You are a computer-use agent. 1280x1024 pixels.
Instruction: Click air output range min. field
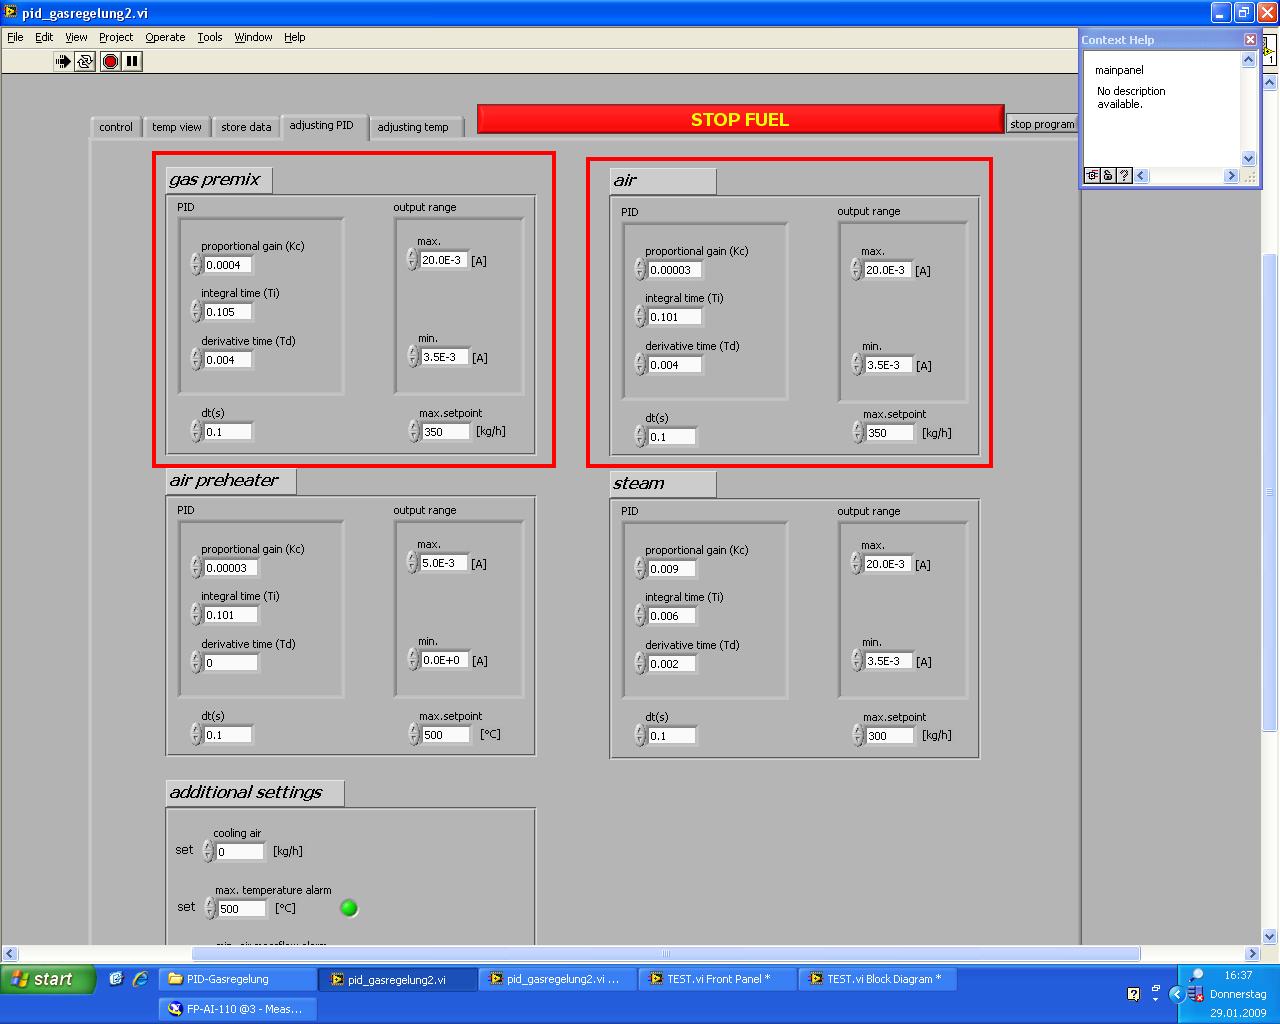click(x=888, y=365)
